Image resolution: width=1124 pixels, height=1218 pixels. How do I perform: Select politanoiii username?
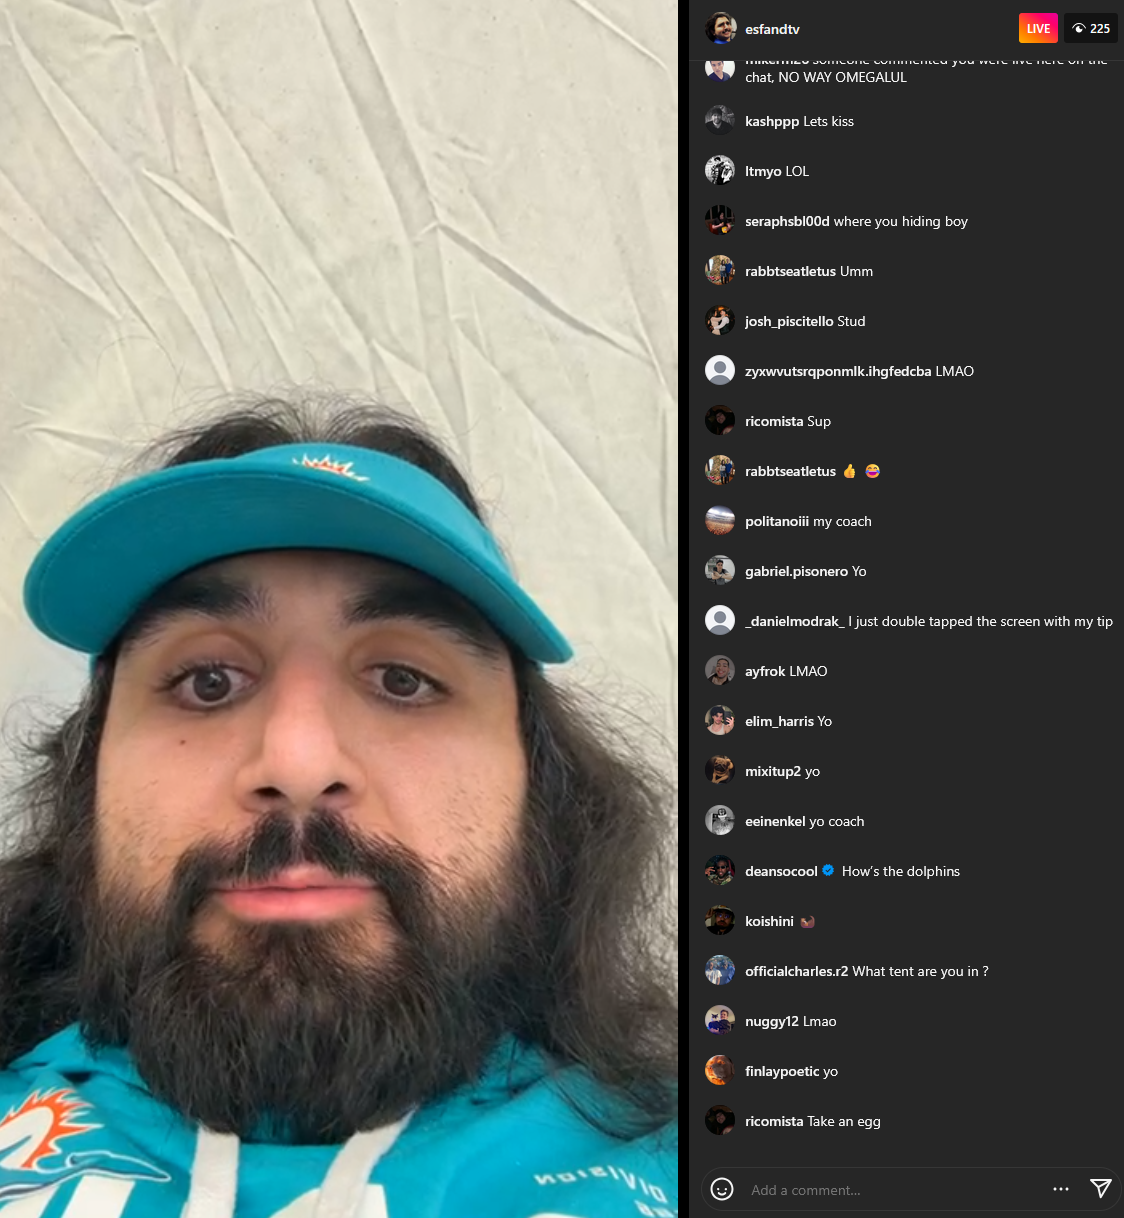coord(777,521)
